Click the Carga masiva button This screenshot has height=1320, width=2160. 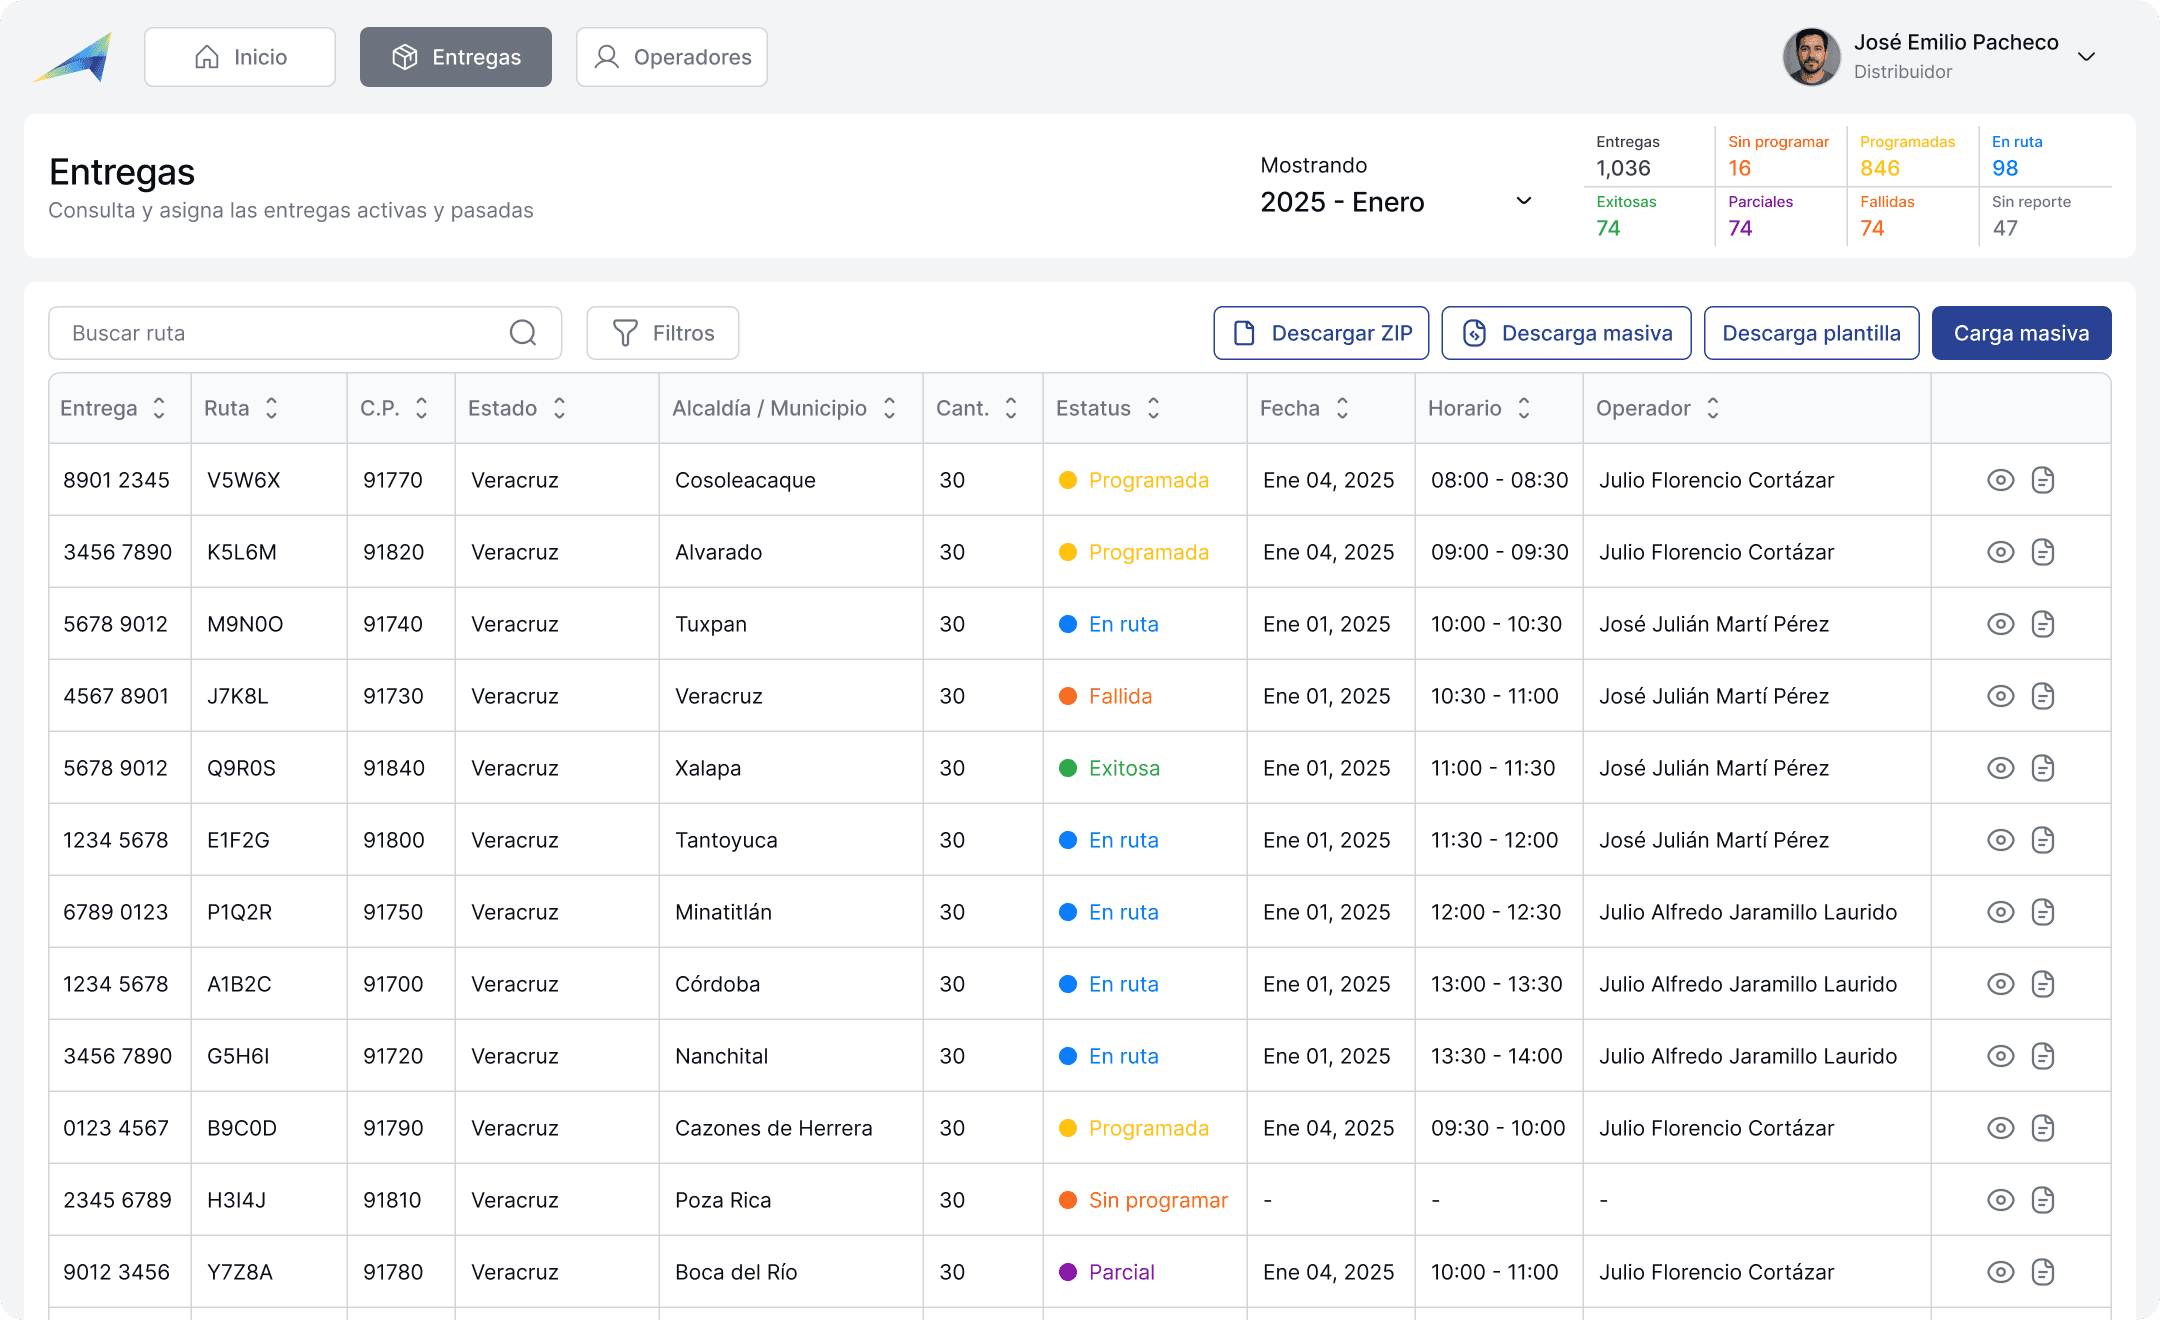tap(2021, 333)
